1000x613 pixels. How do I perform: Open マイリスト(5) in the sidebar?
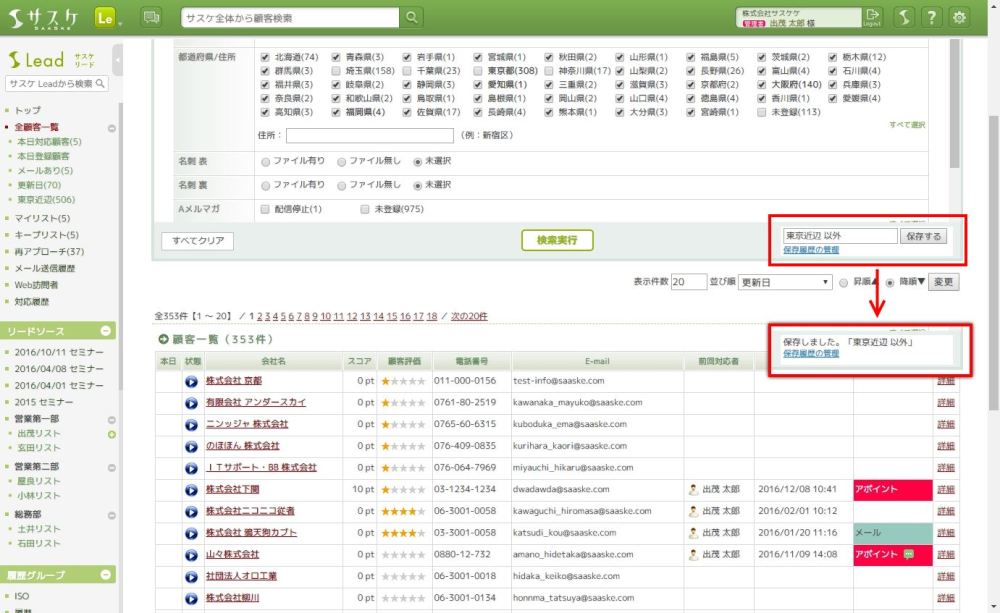point(42,218)
